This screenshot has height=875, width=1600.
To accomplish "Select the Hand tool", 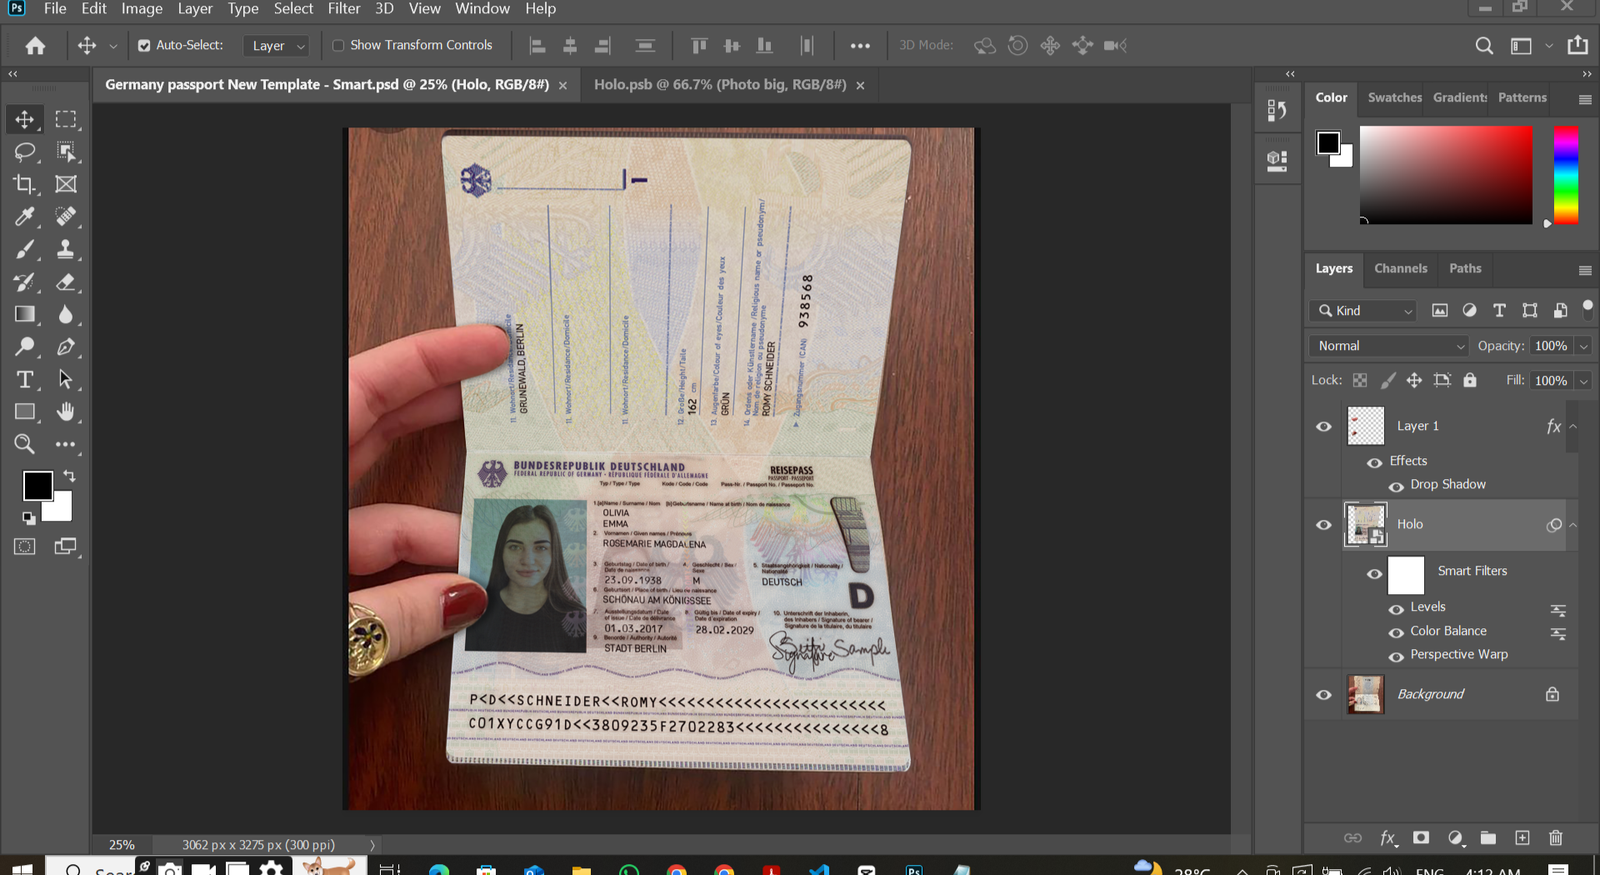I will (x=66, y=411).
